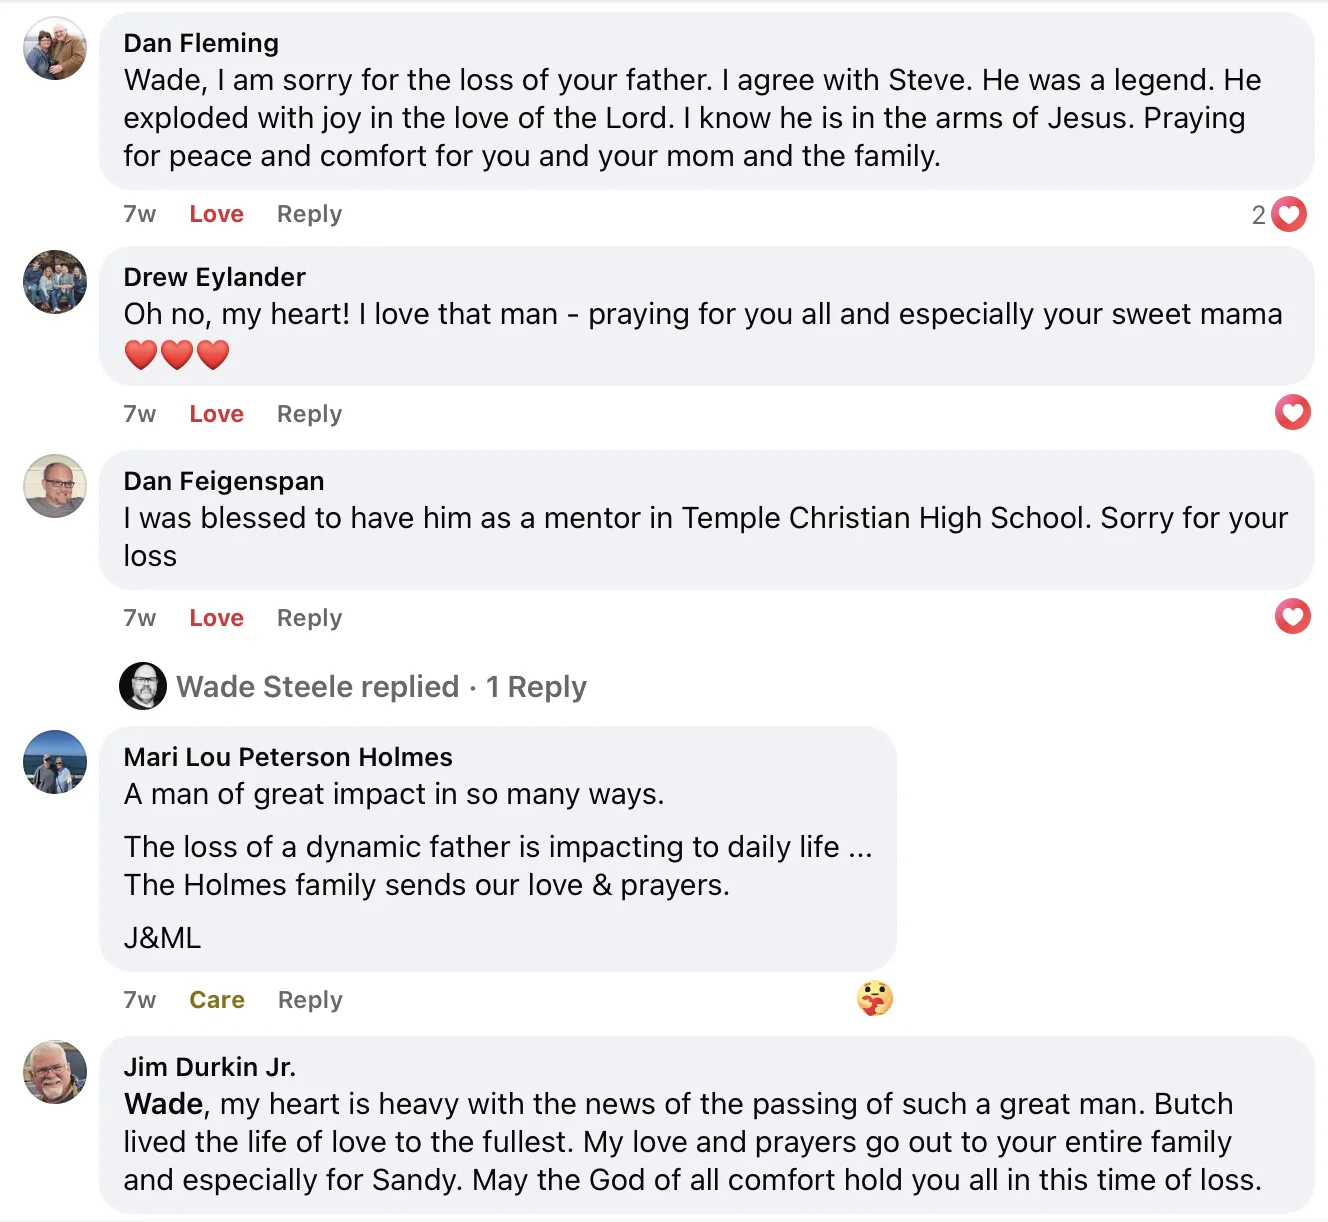1328x1222 pixels.
Task: Click heart reaction icon on Drew Eylander's comment
Action: (x=1292, y=412)
